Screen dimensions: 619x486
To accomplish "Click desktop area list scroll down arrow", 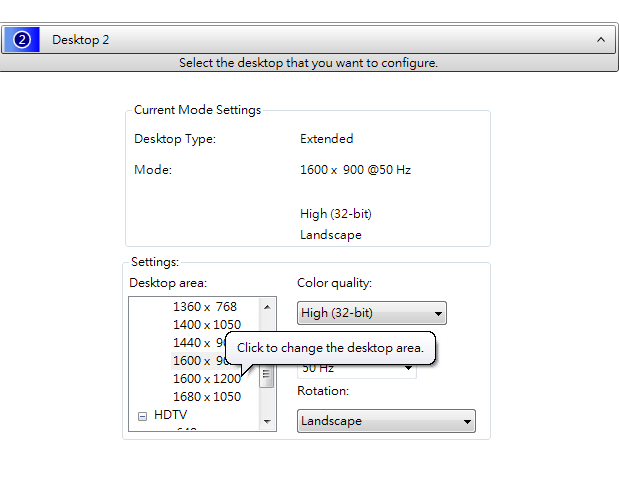I will pos(267,422).
